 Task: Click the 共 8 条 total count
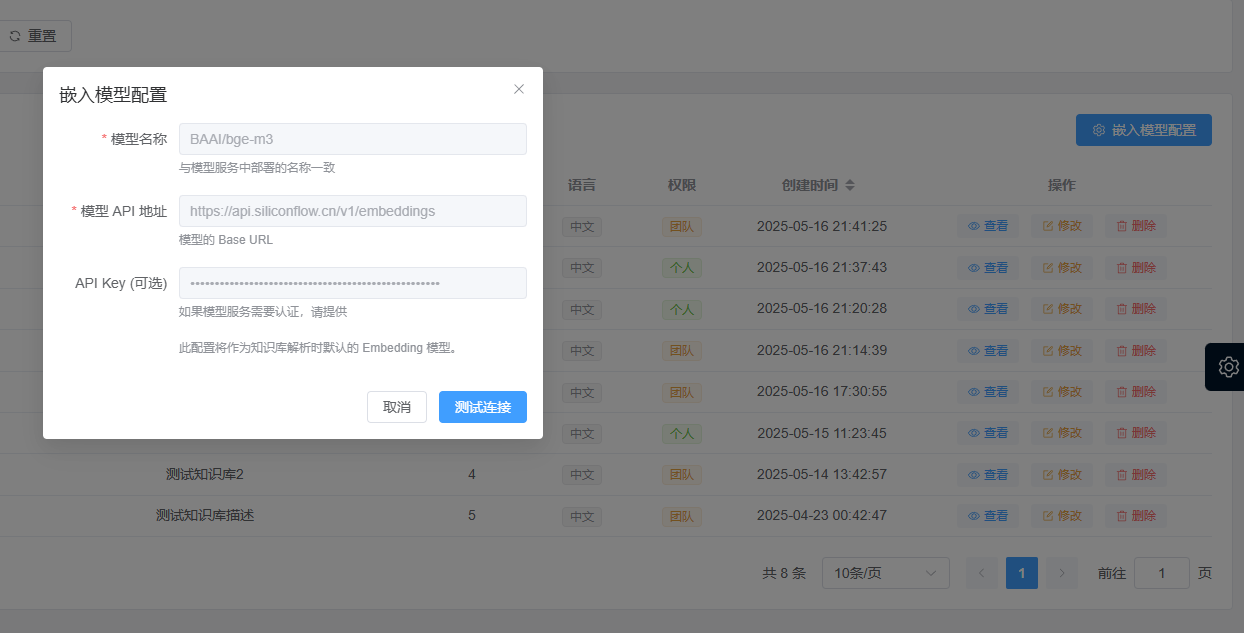(784, 573)
